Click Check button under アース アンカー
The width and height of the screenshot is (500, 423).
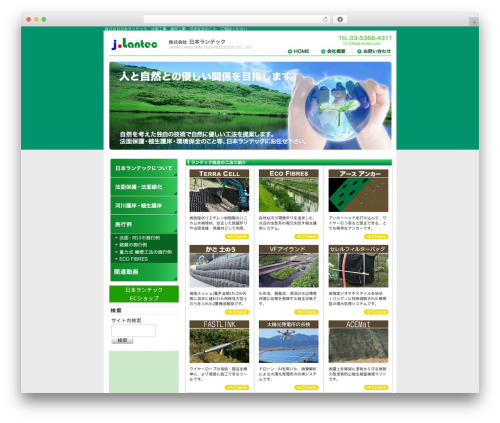[x=376, y=236]
